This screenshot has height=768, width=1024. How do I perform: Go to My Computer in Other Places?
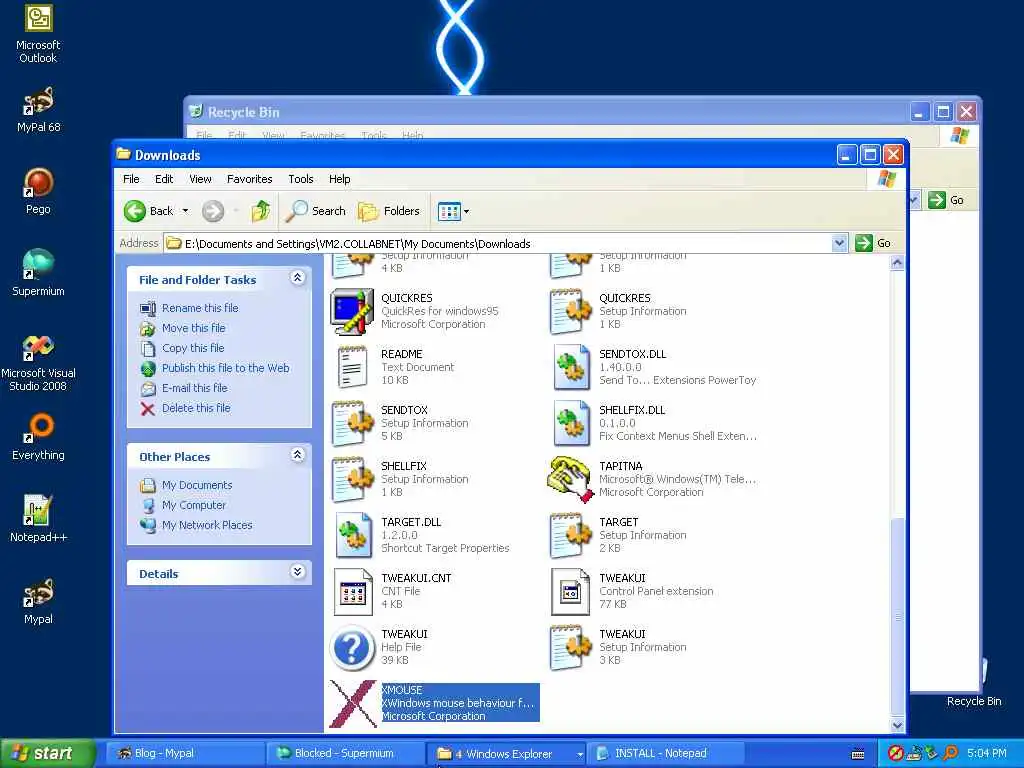click(193, 505)
